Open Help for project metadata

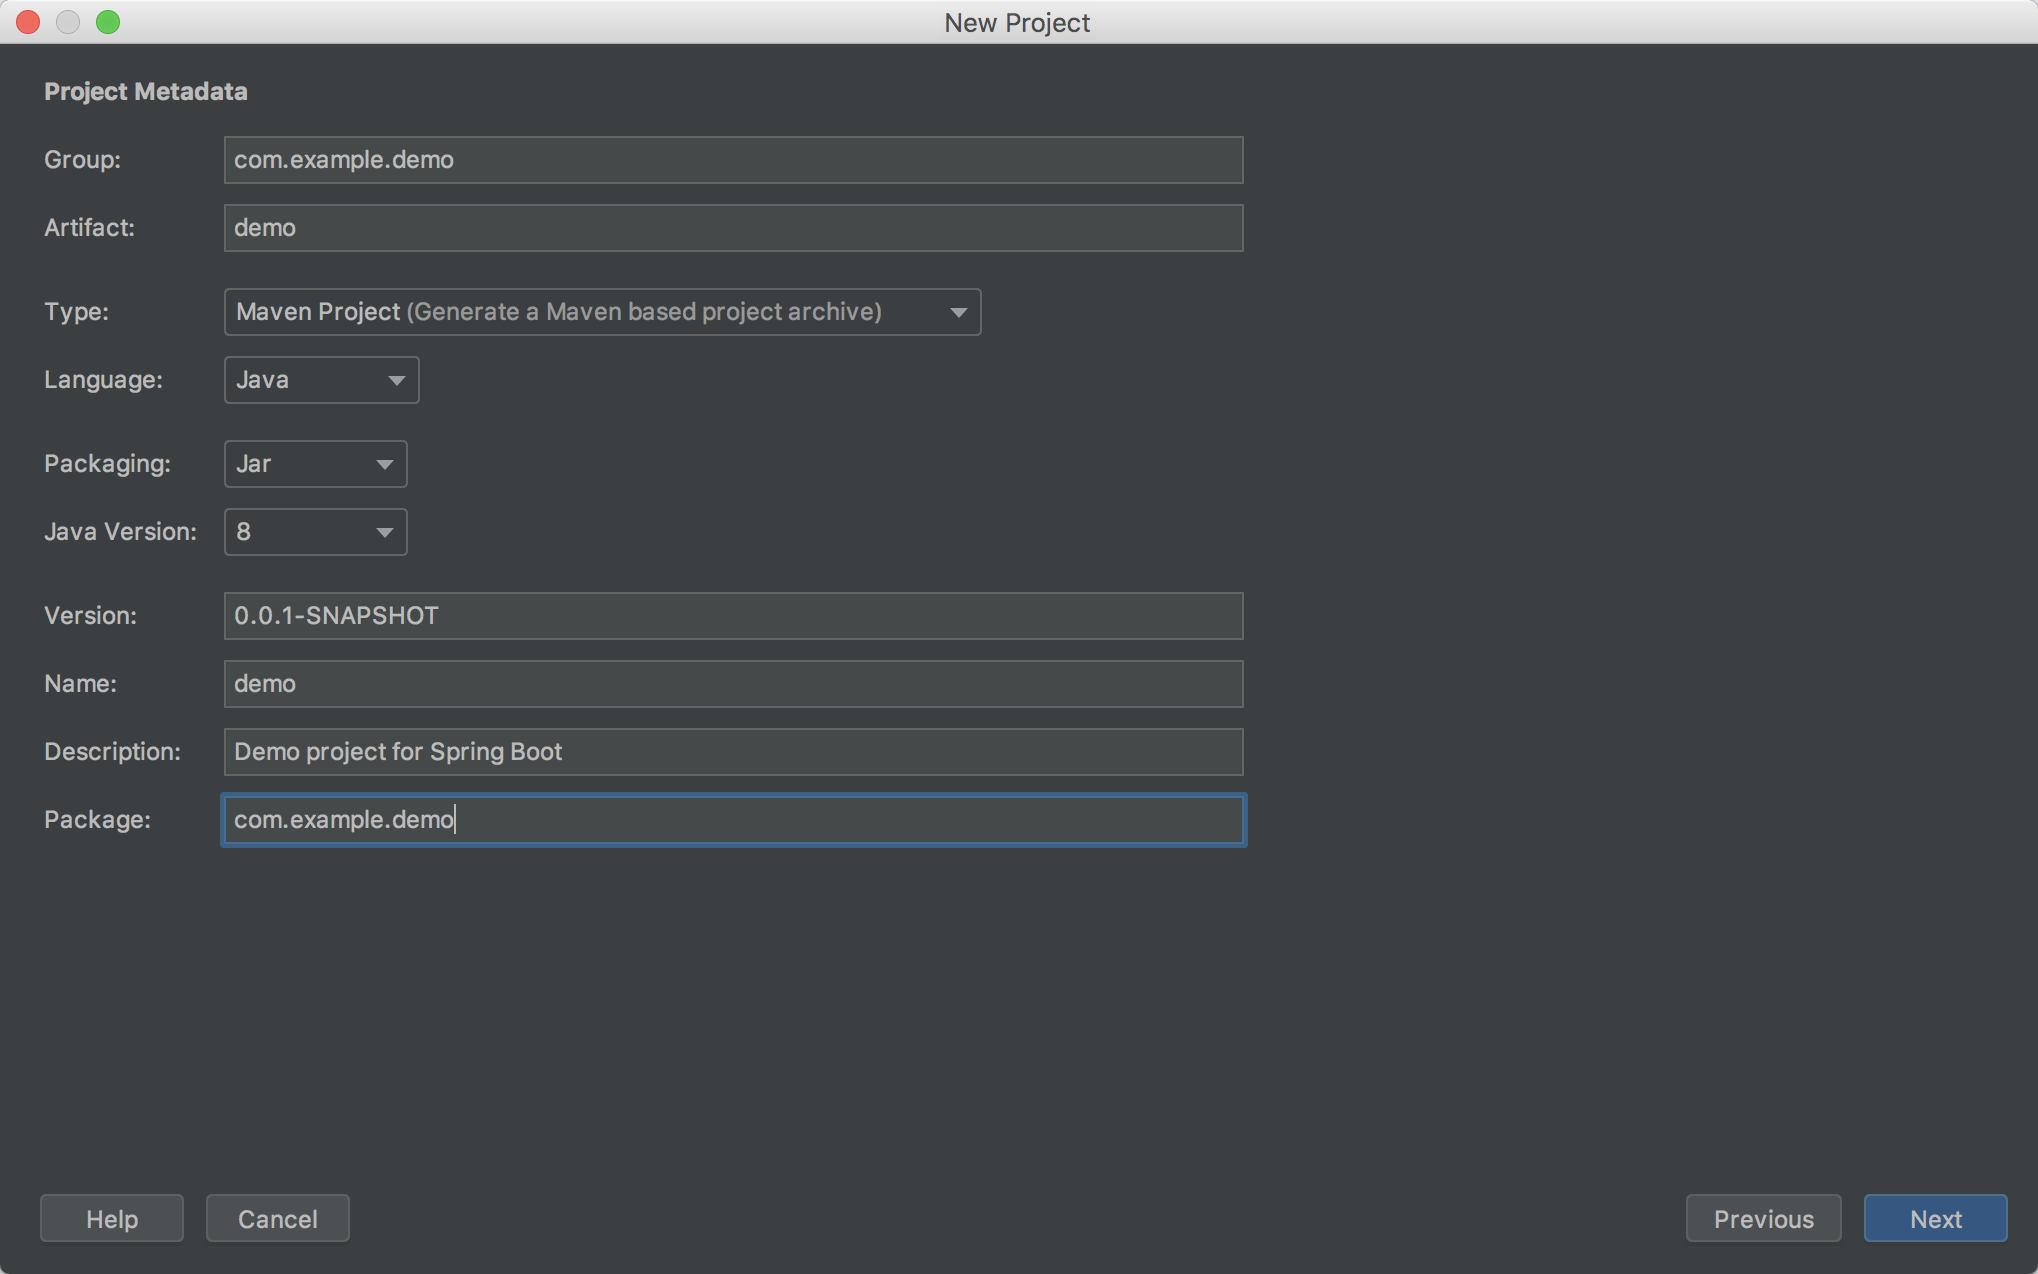pos(111,1218)
